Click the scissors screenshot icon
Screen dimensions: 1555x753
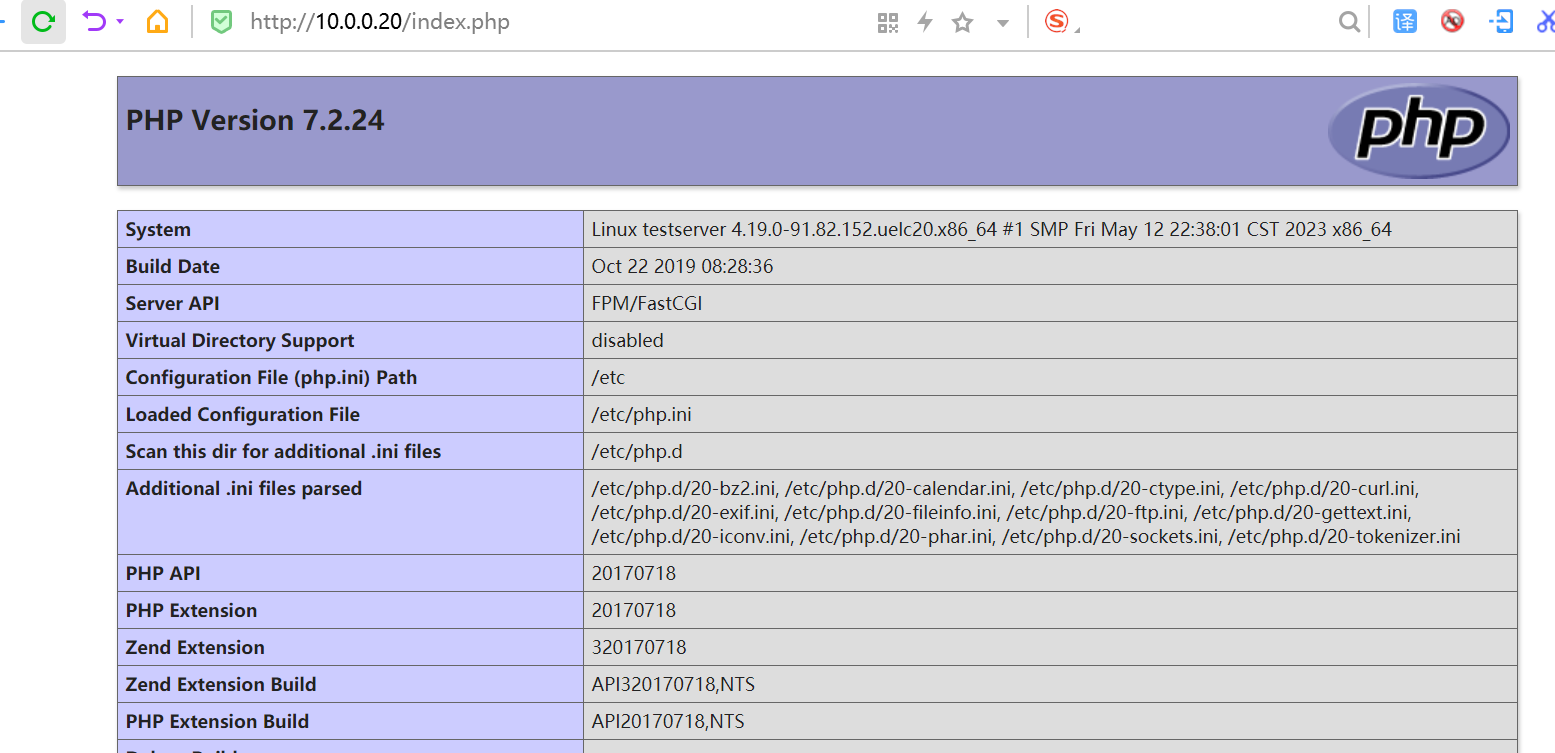1545,21
